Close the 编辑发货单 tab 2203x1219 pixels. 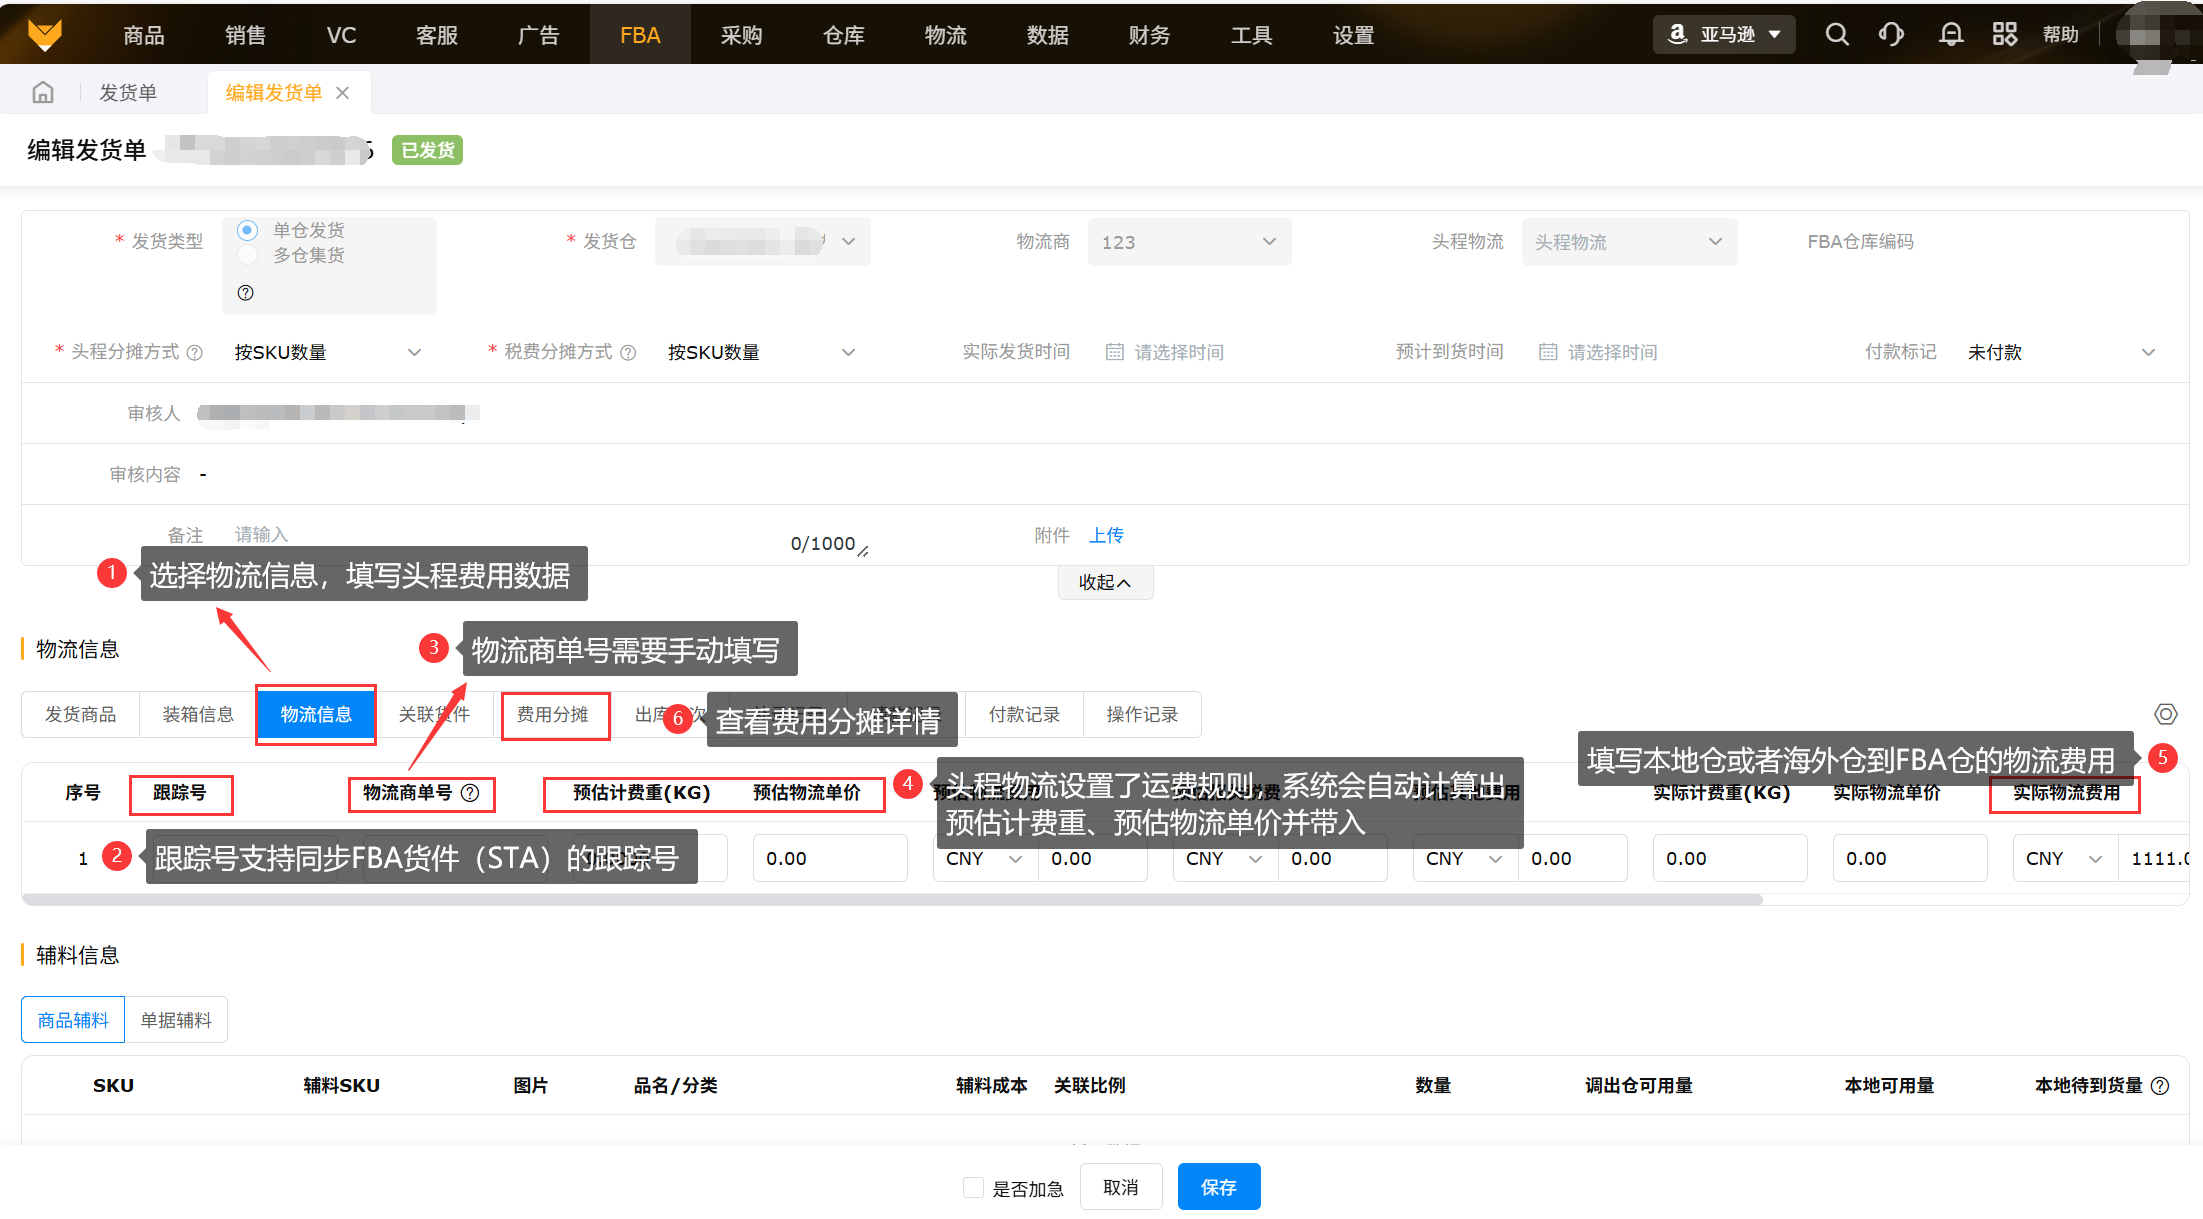pyautogui.click(x=343, y=93)
